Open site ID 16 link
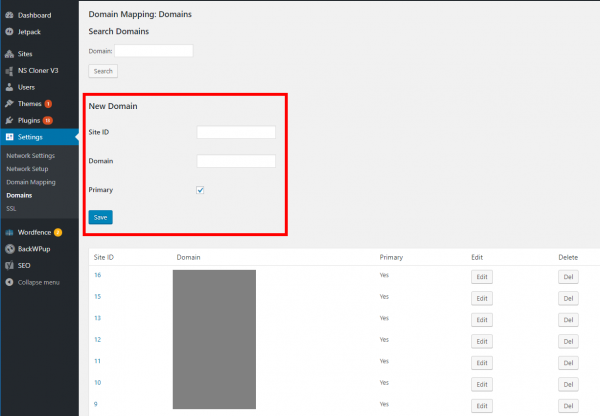The width and height of the screenshot is (600, 416). [98, 275]
